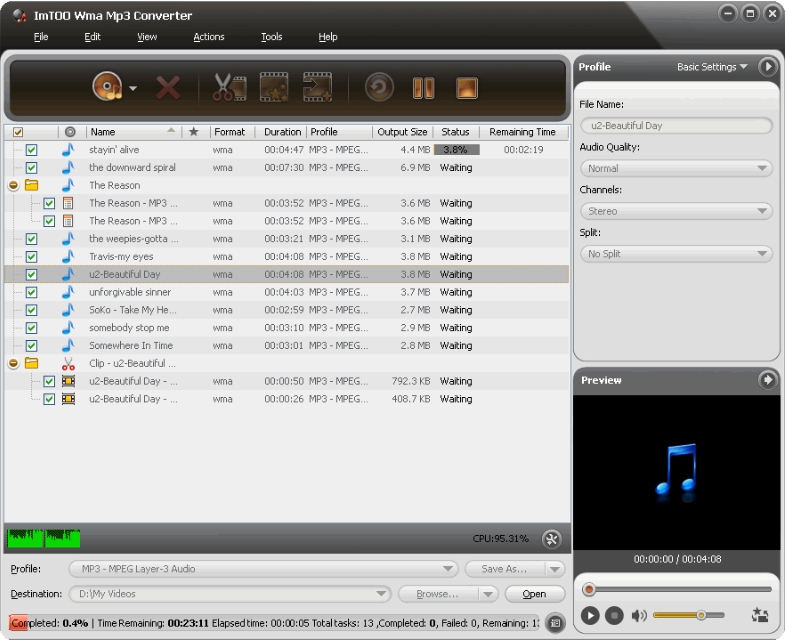Open the Tools menu
786x640 pixels.
(x=271, y=37)
